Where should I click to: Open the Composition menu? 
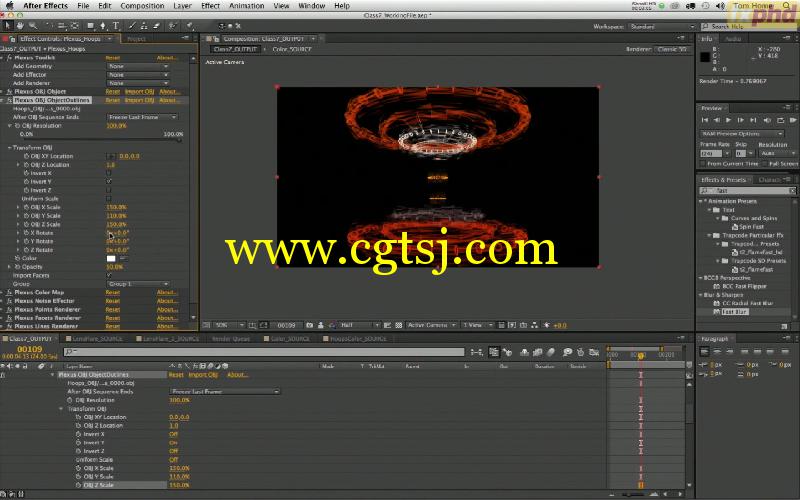[x=142, y=6]
